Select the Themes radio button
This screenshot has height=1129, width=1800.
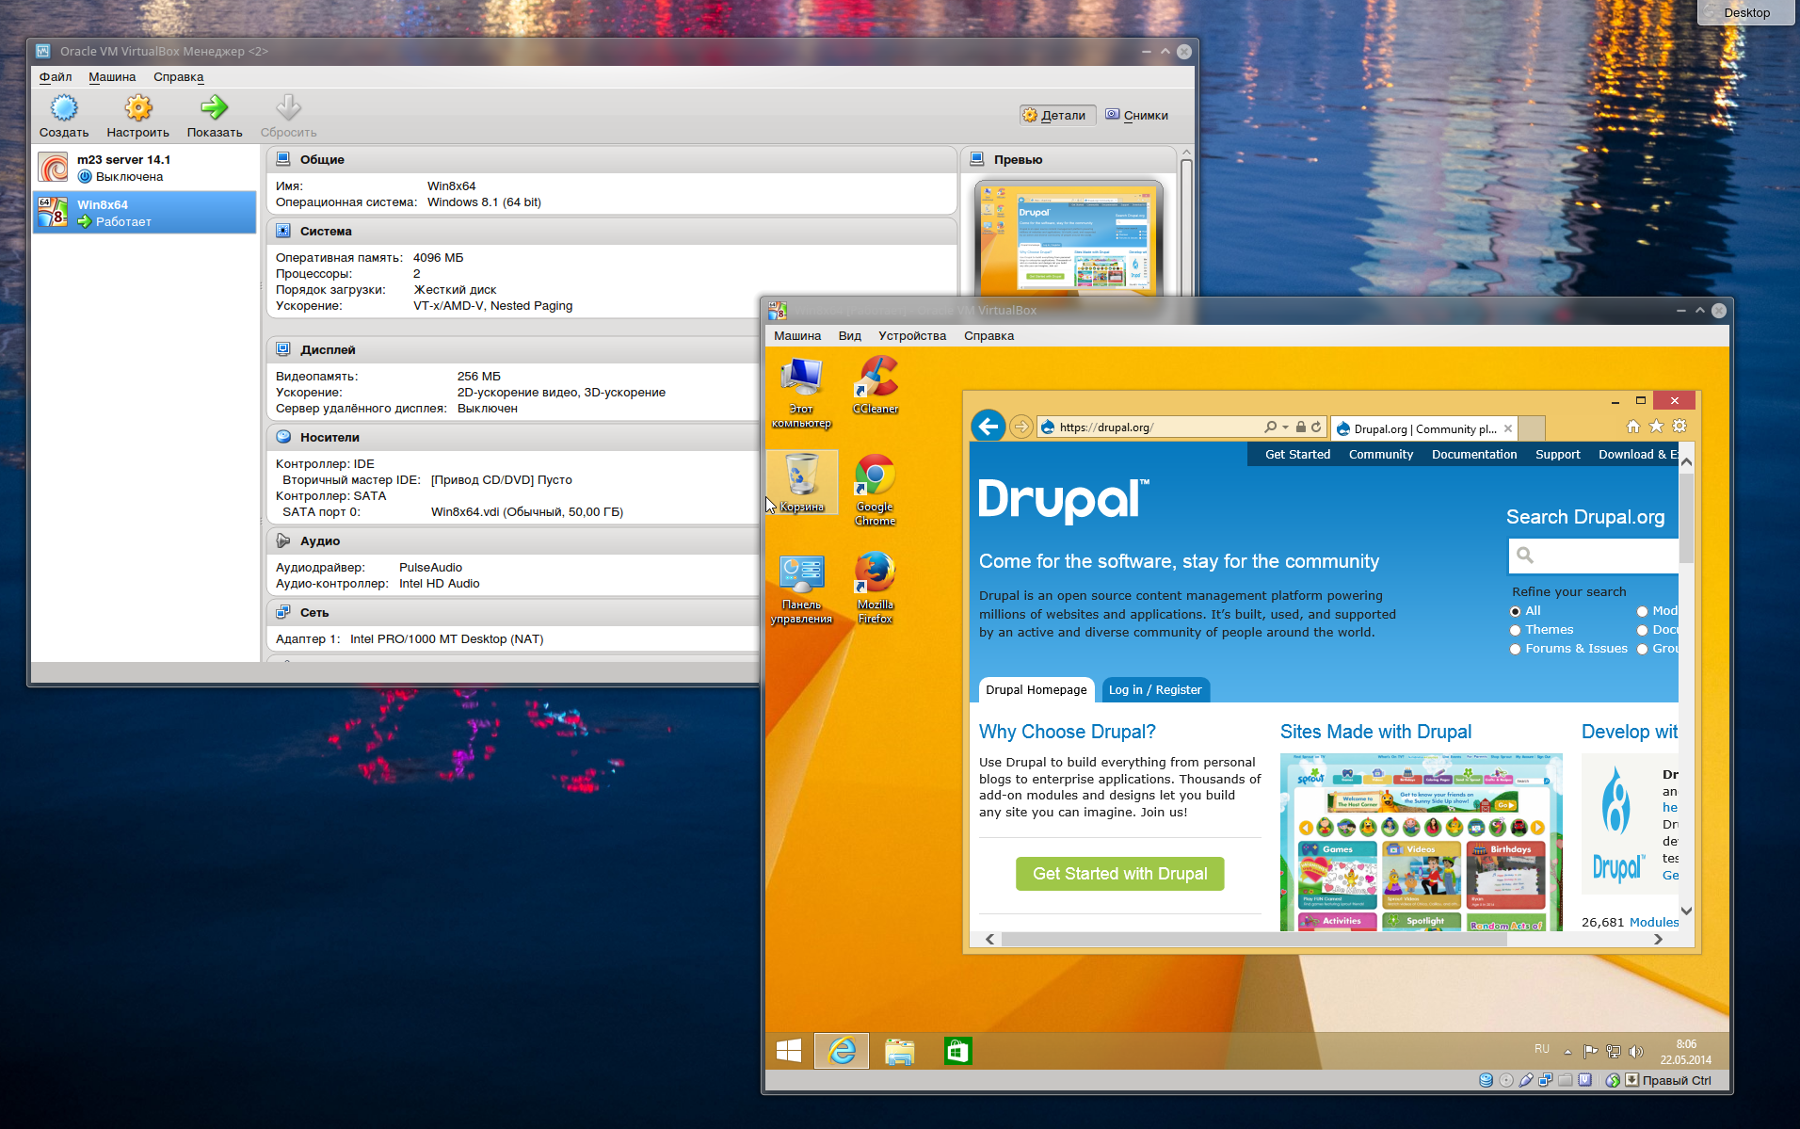coord(1515,630)
